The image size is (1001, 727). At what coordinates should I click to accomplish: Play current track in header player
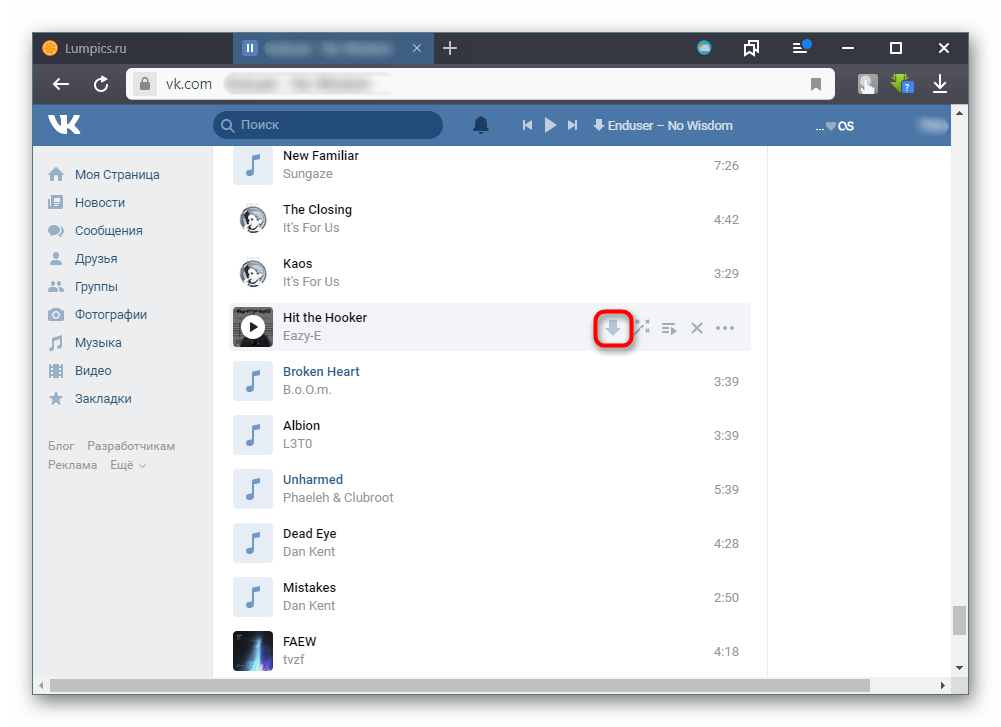550,125
